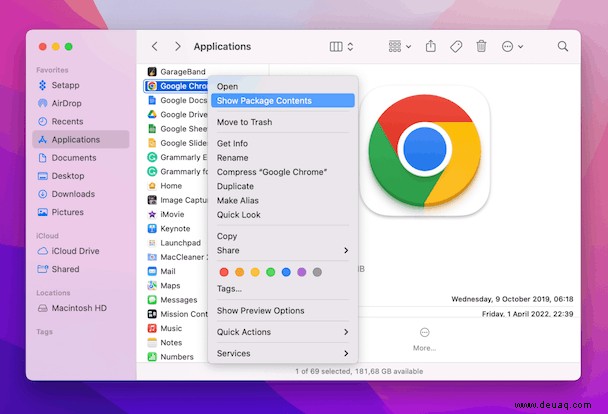This screenshot has width=608, height=414.
Task: Expand the Action menu chevron
Action: (x=521, y=47)
